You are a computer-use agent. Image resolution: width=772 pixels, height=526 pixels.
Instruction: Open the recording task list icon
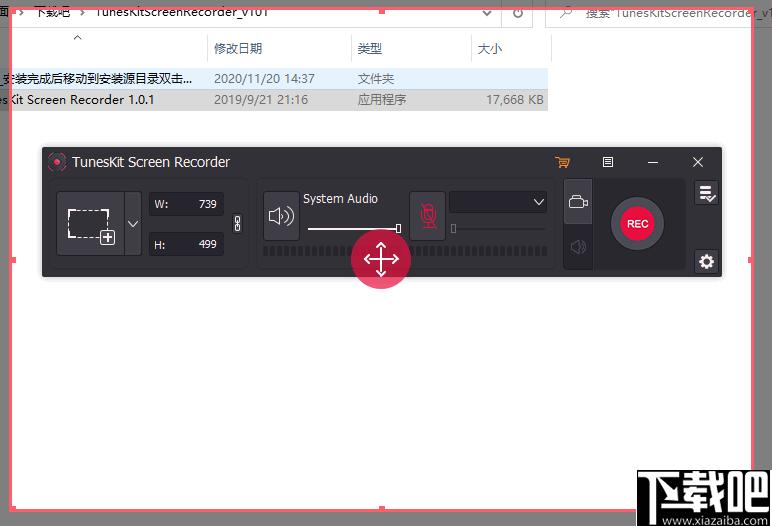[x=707, y=193]
